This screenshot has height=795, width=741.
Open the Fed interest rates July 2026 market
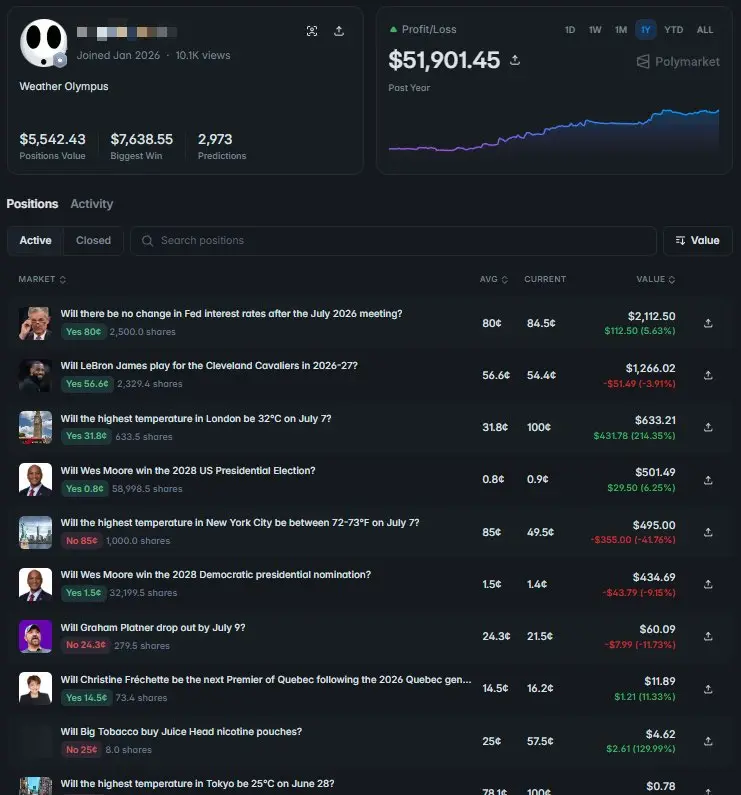tap(231, 314)
